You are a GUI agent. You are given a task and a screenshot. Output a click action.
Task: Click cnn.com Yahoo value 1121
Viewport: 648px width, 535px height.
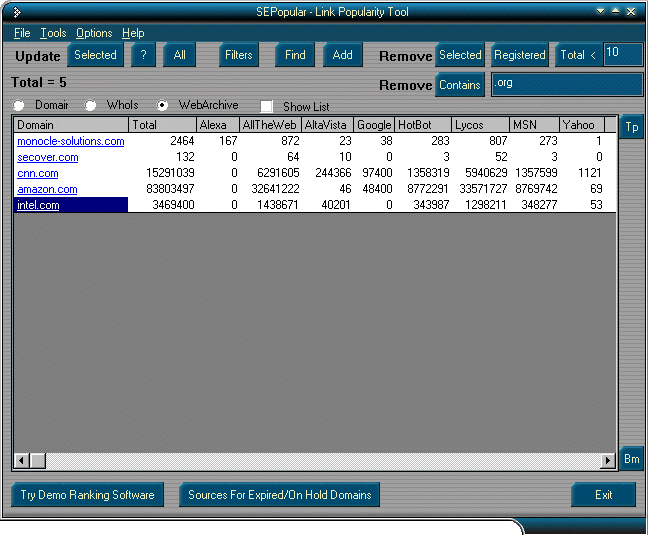[590, 173]
